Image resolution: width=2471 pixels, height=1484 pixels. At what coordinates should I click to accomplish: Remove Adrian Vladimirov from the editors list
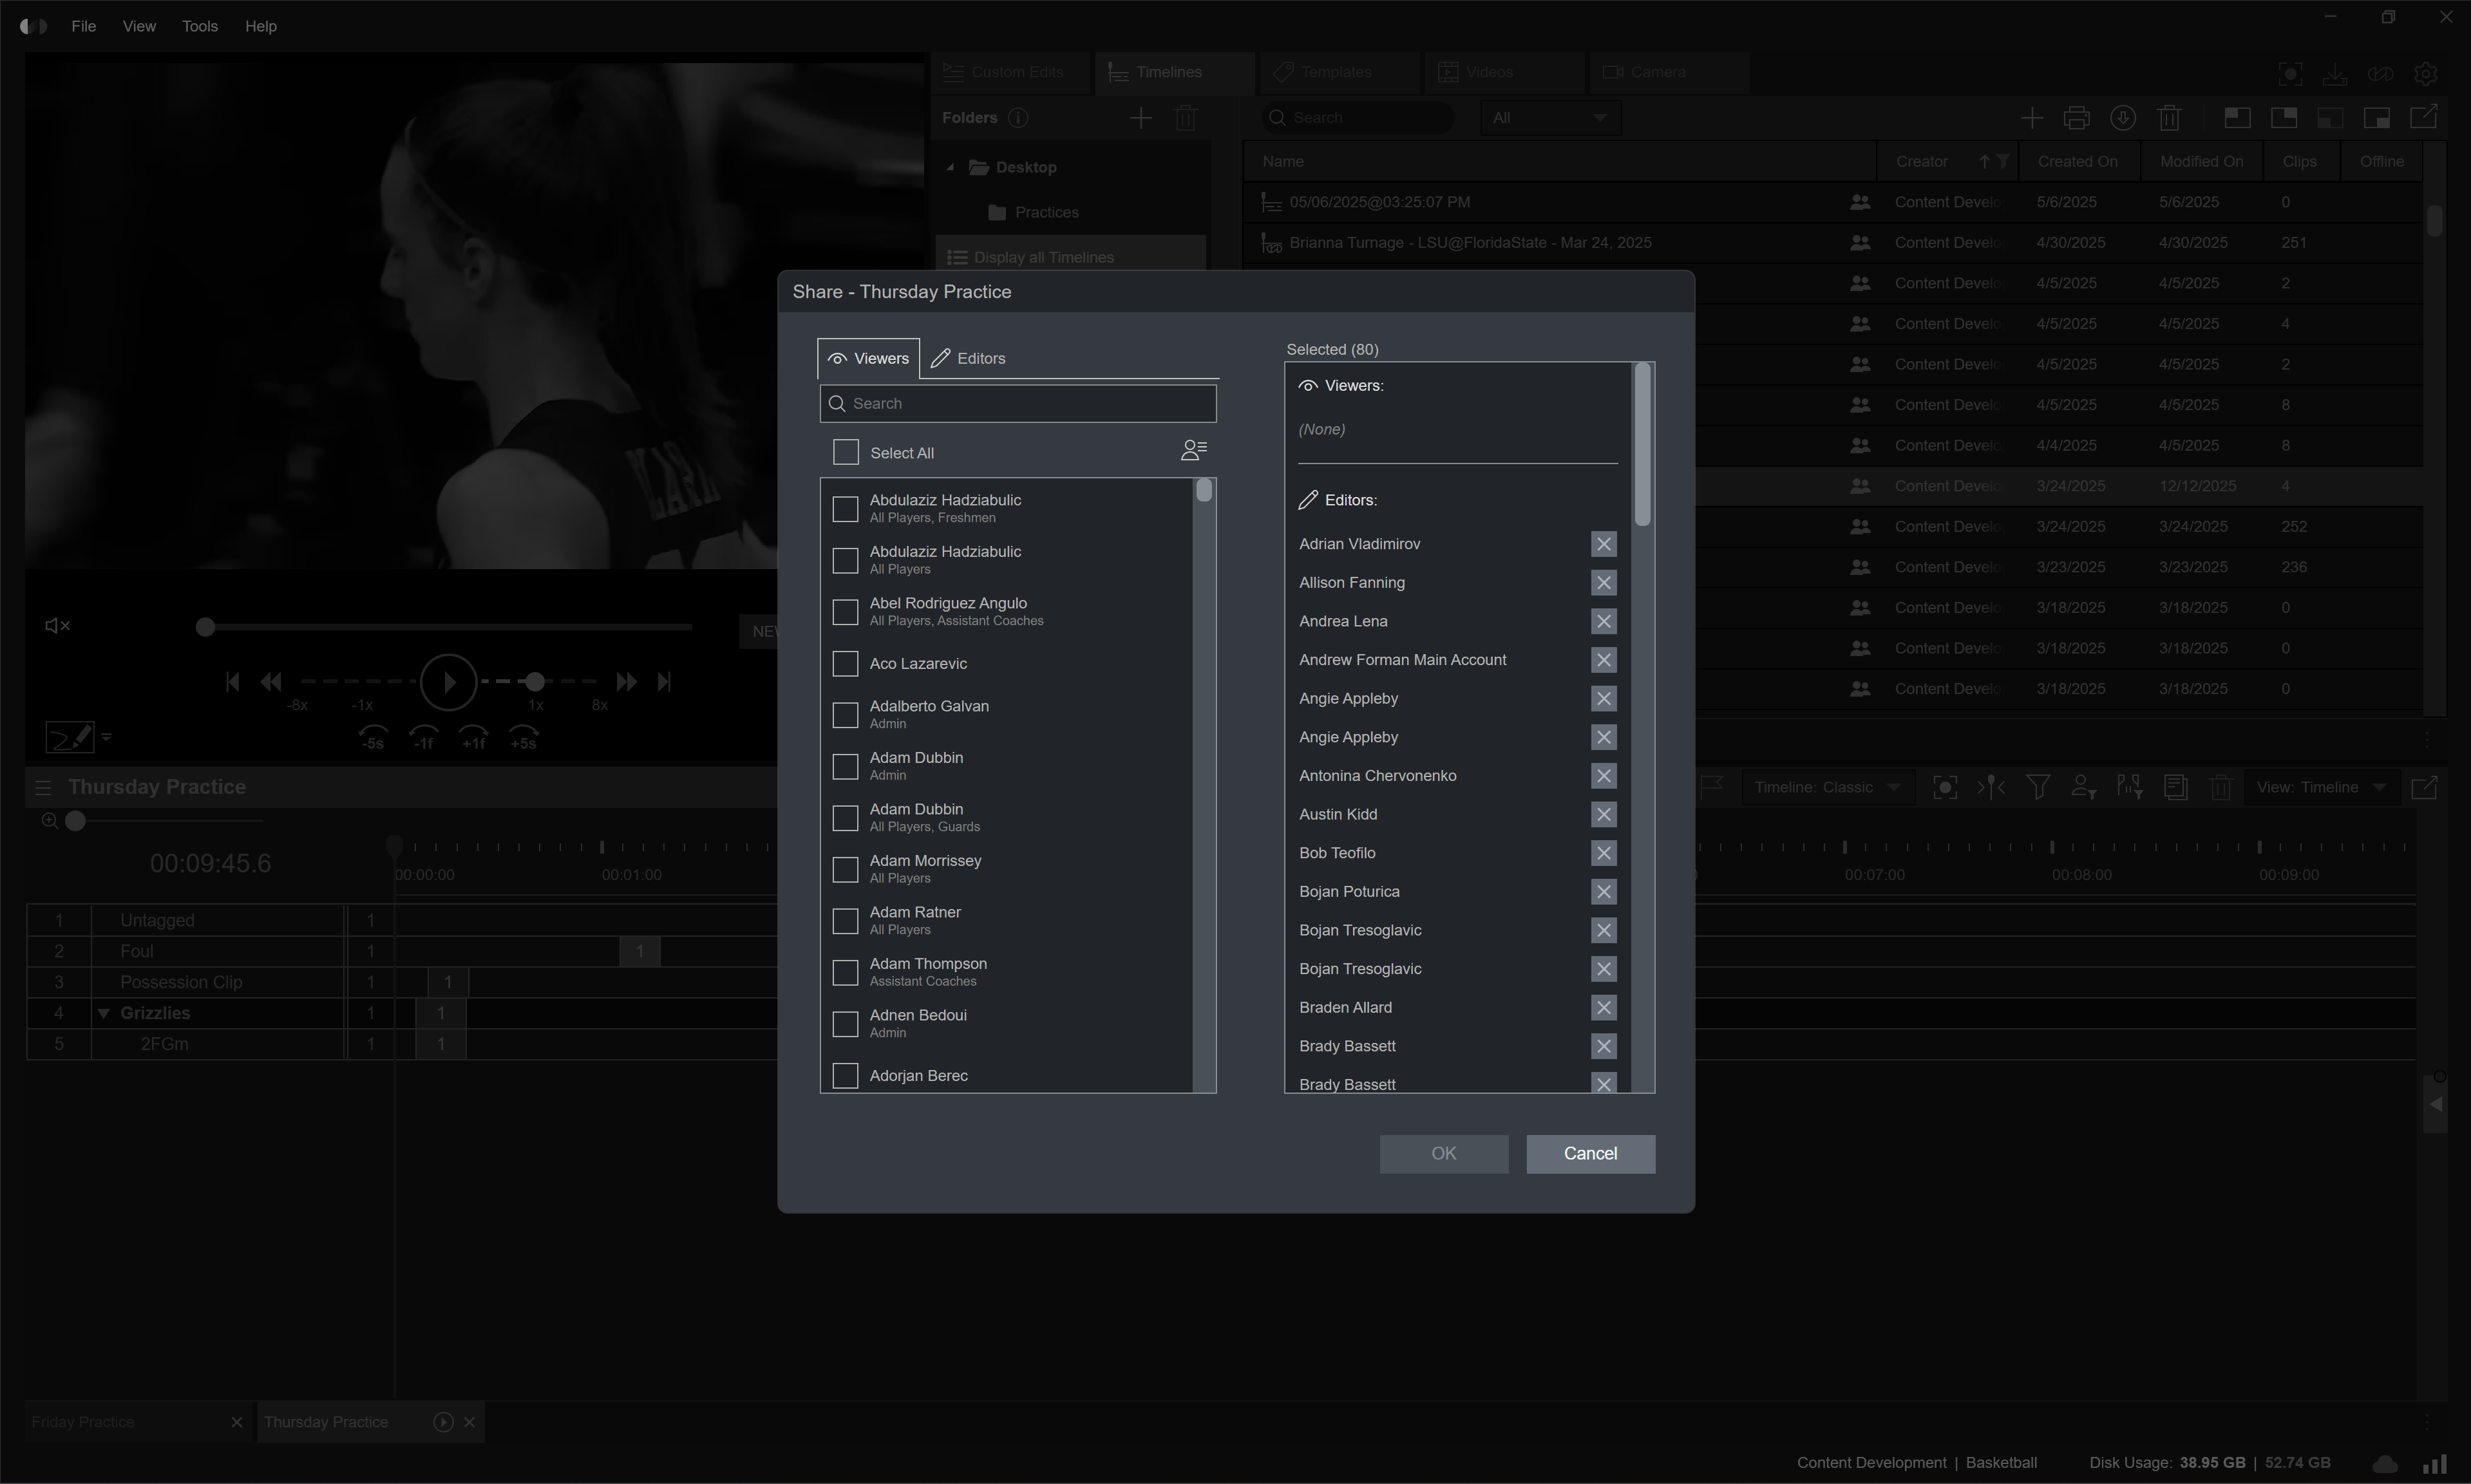click(1603, 544)
